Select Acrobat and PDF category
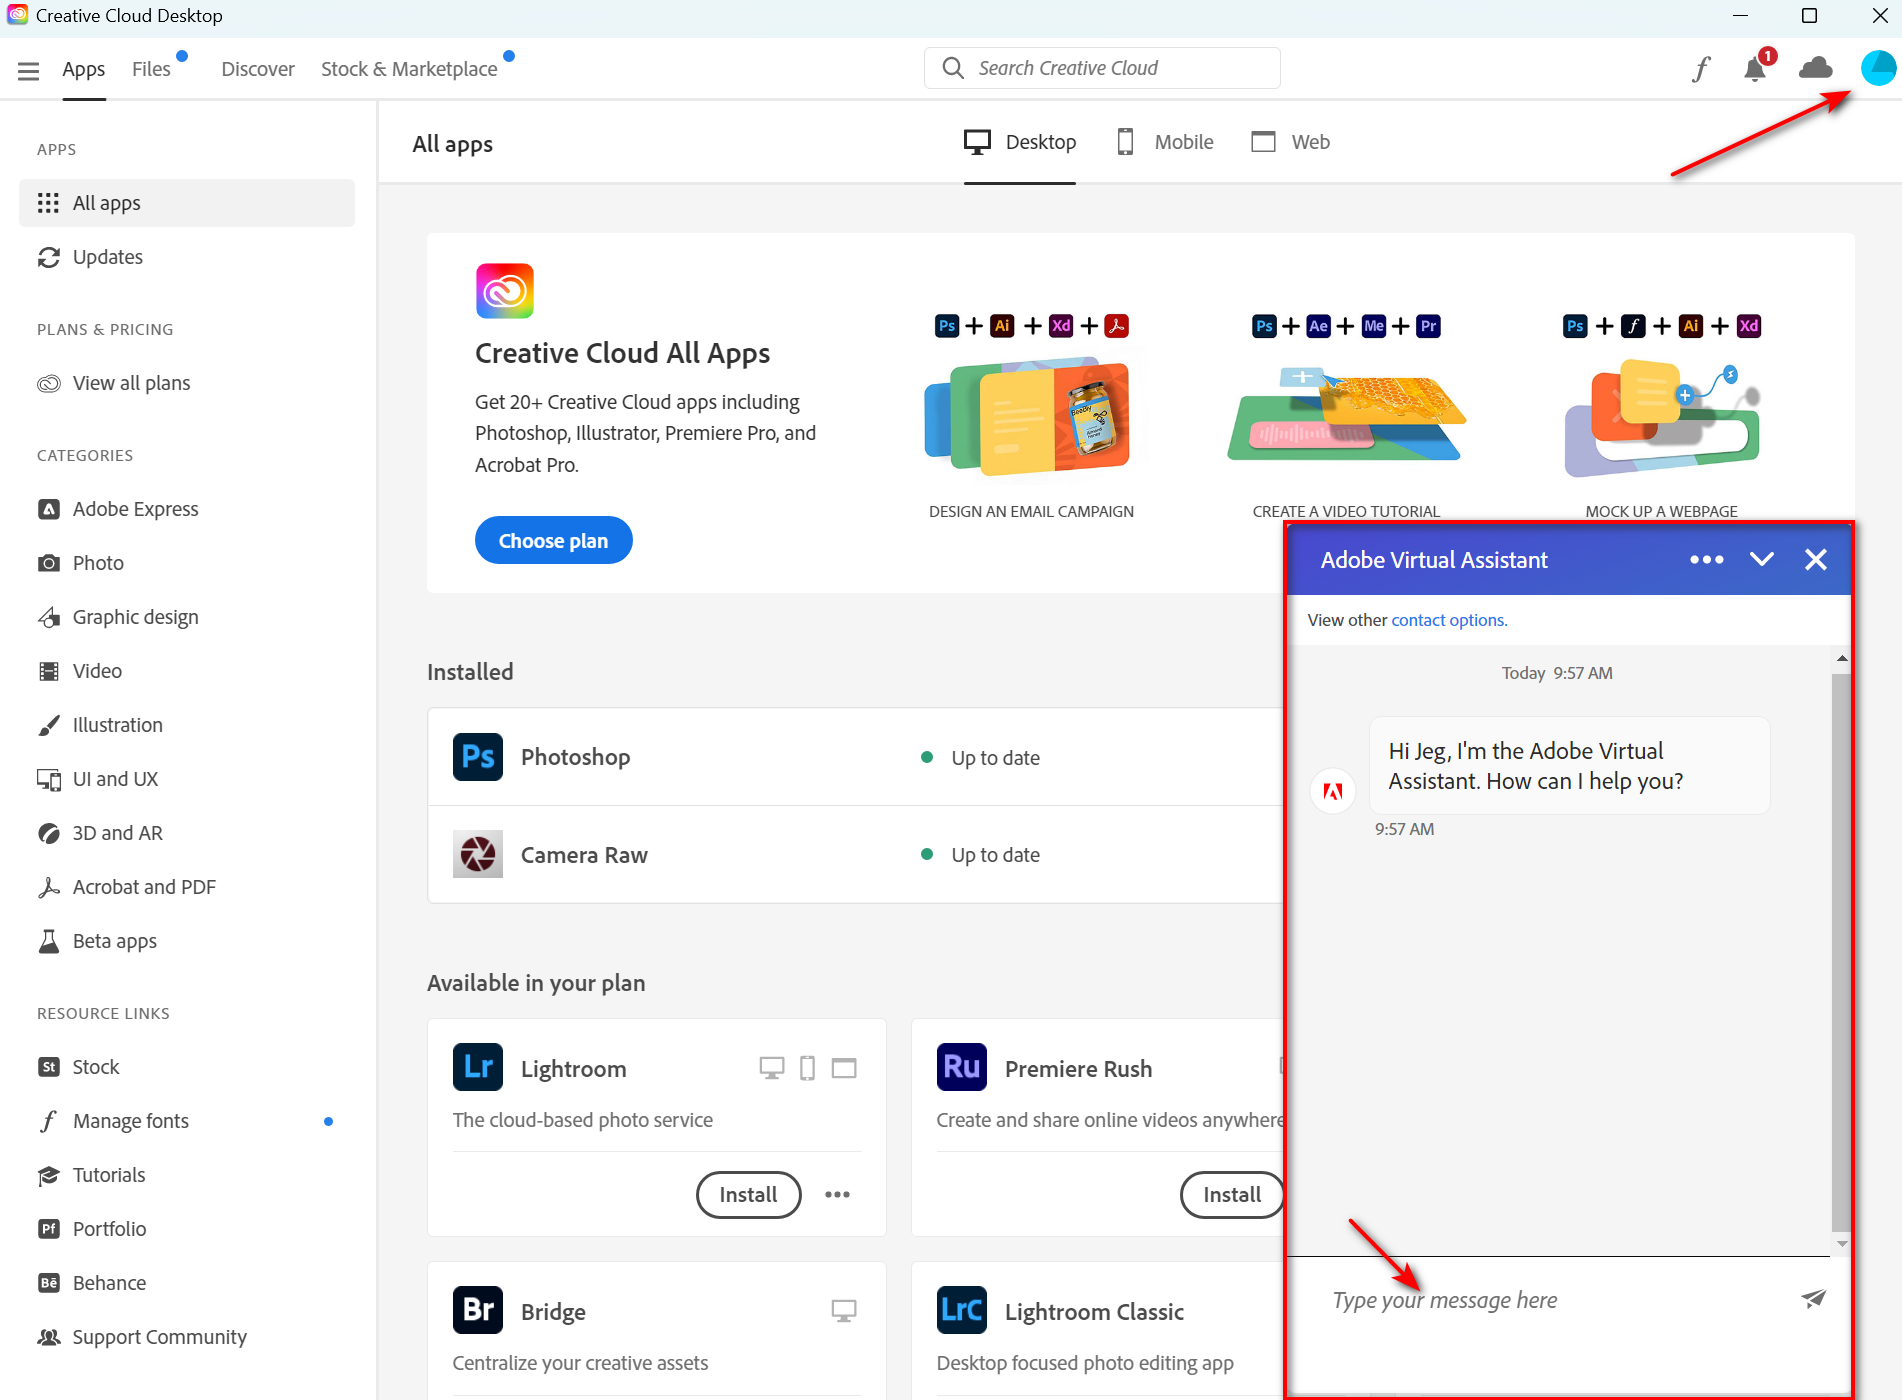The image size is (1902, 1400). 187,887
